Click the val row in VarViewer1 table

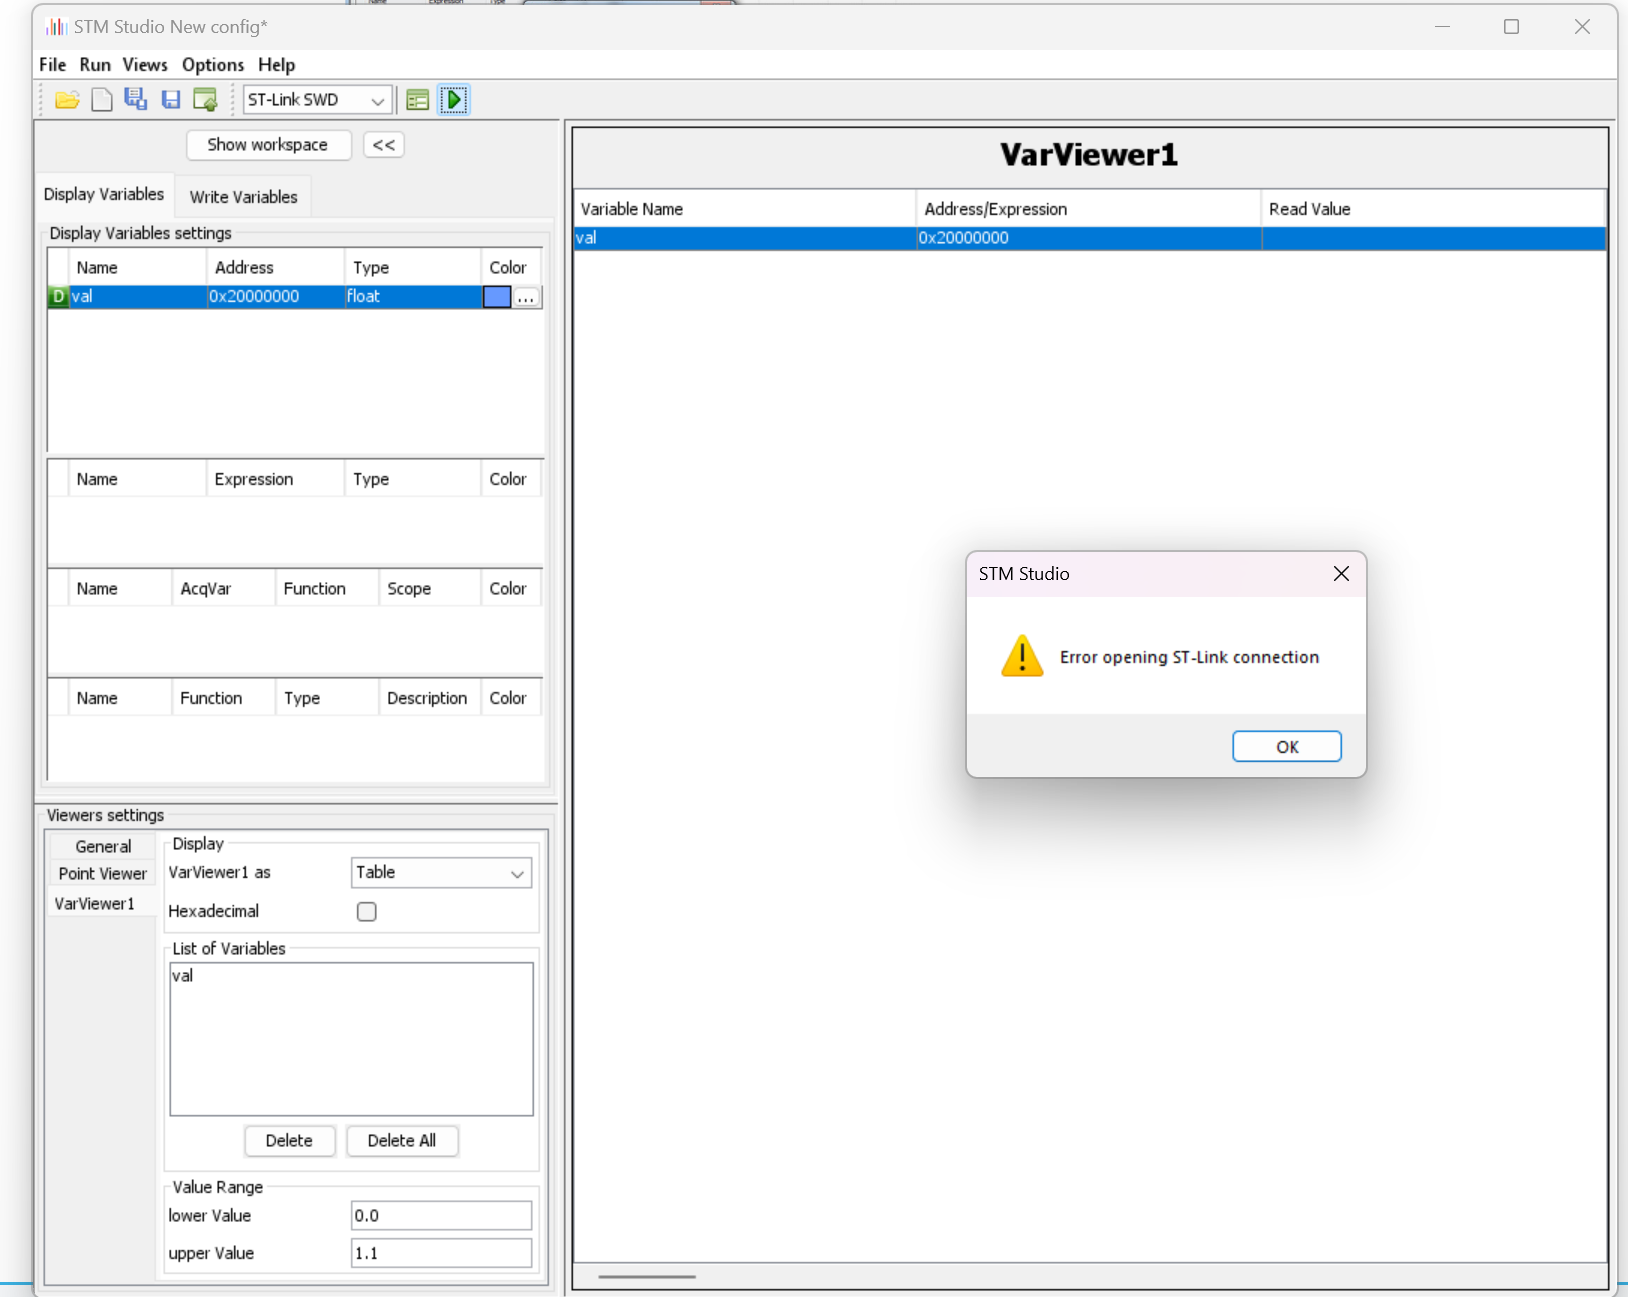click(1089, 238)
